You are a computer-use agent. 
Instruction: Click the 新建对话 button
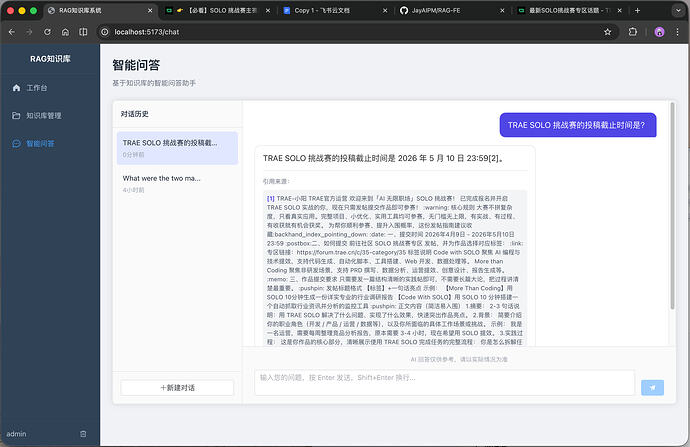coord(177,388)
